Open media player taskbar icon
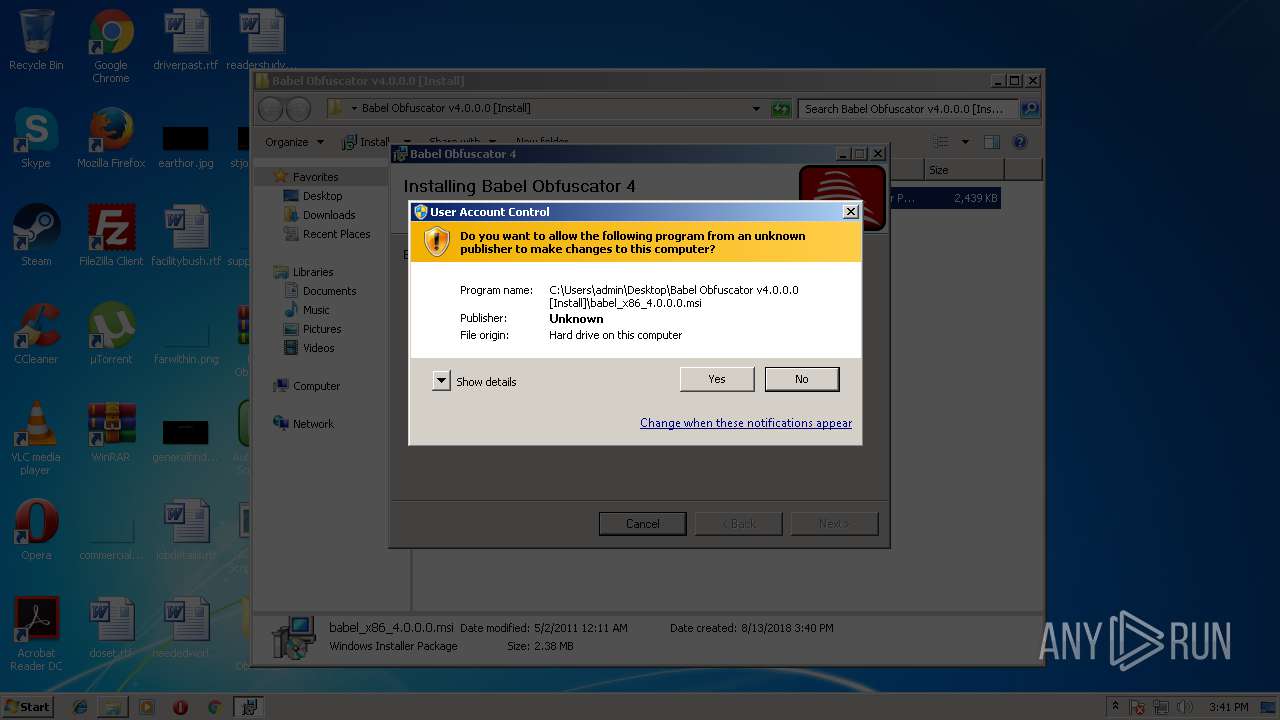The image size is (1280, 720). (147, 707)
